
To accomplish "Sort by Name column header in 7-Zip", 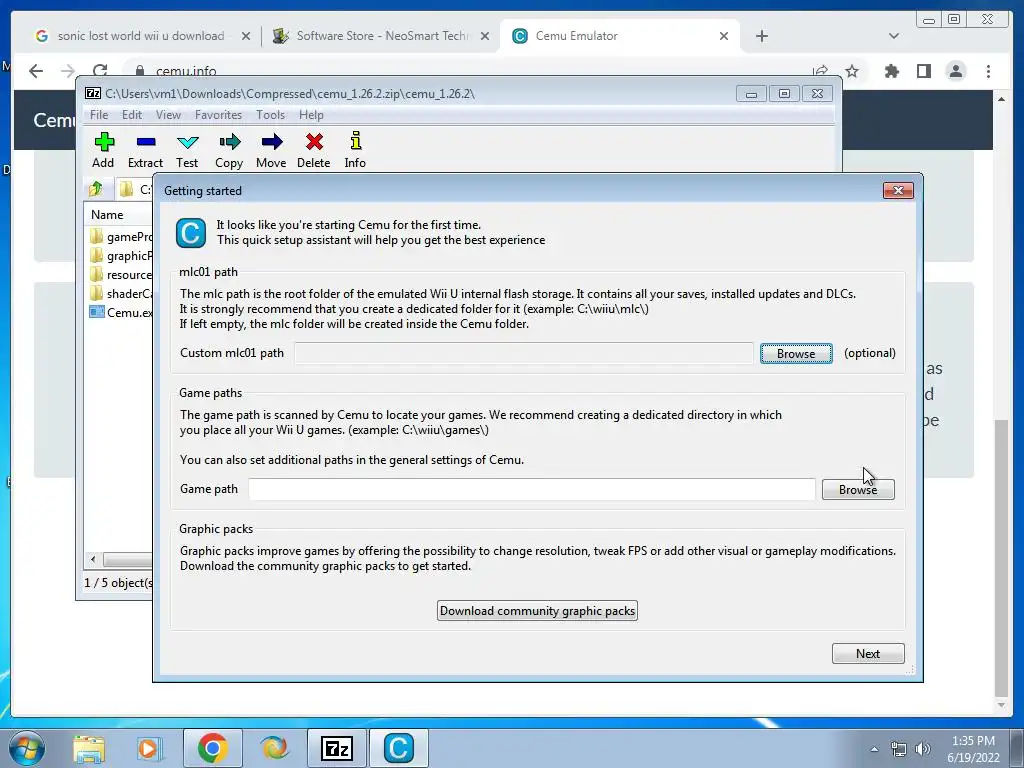I will point(118,214).
